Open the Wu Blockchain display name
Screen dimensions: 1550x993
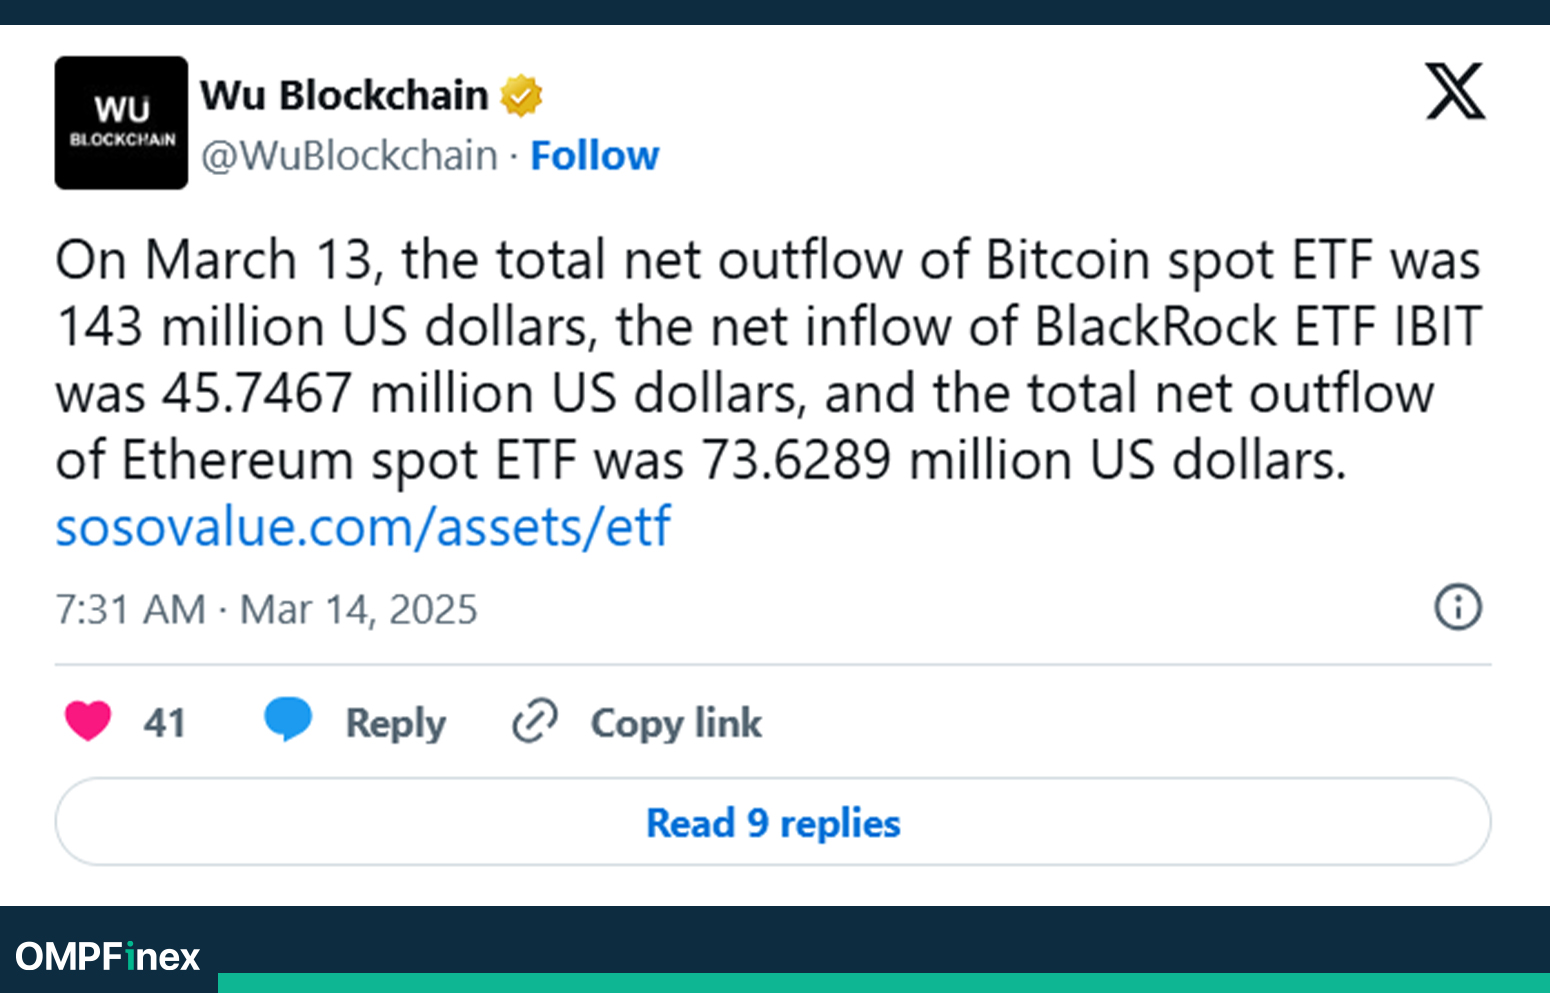pos(344,96)
